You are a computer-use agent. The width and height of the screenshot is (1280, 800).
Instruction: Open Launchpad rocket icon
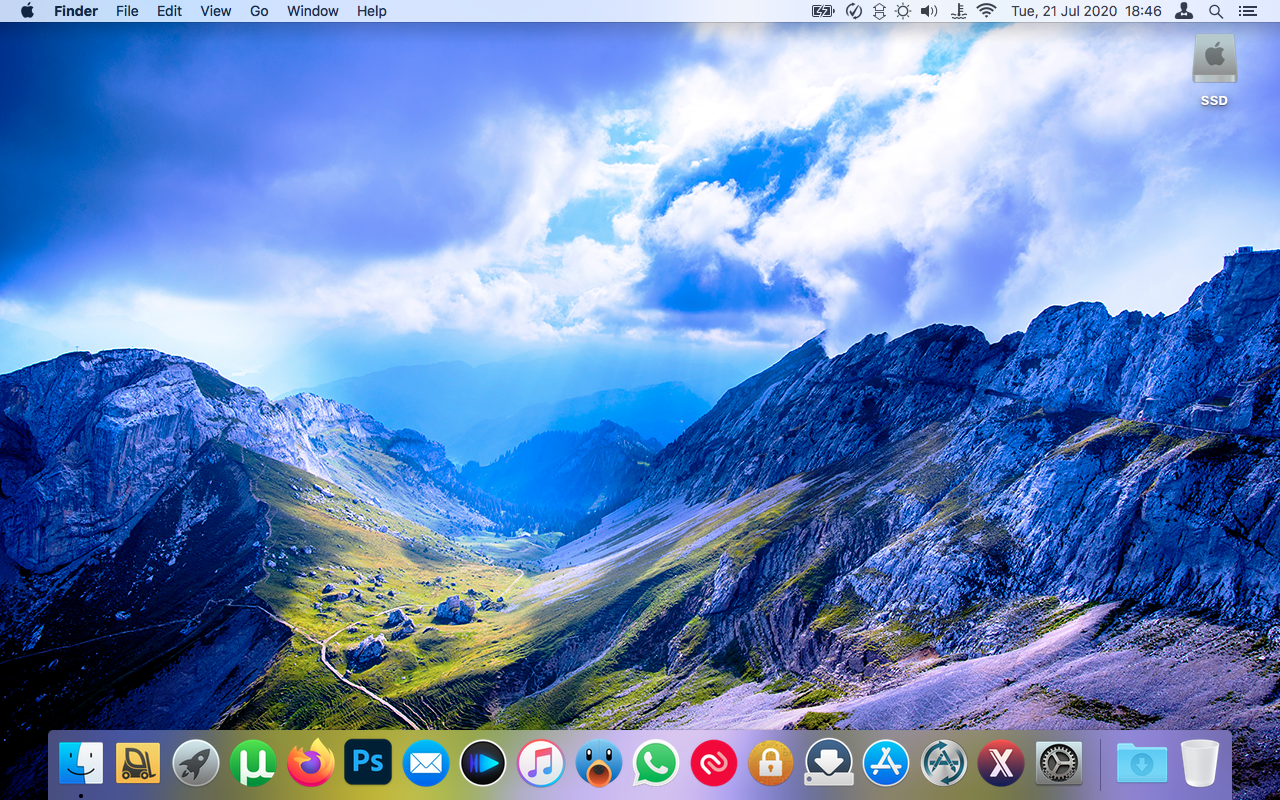196,764
